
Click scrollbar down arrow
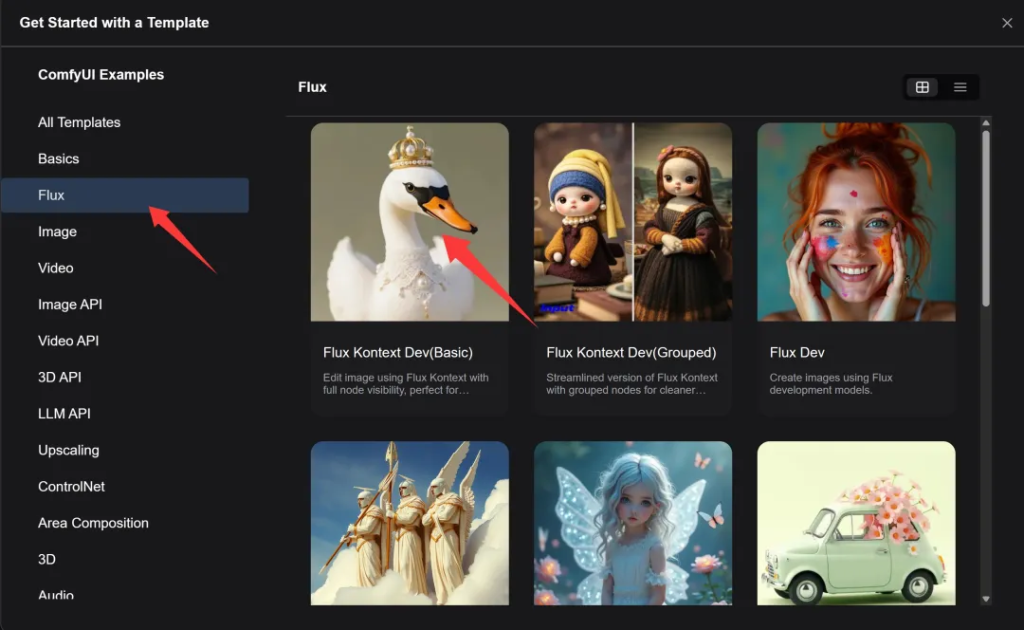click(x=985, y=599)
